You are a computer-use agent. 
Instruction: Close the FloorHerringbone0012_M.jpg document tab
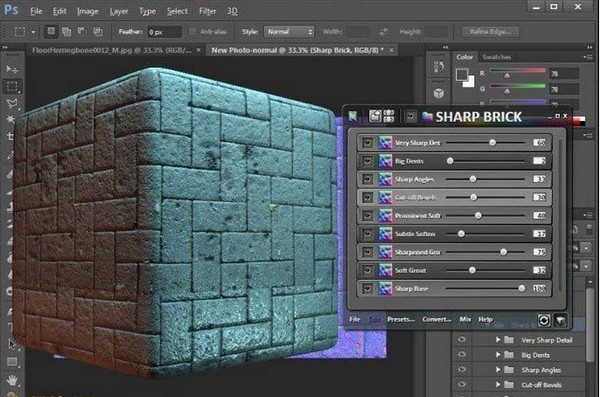coord(199,50)
